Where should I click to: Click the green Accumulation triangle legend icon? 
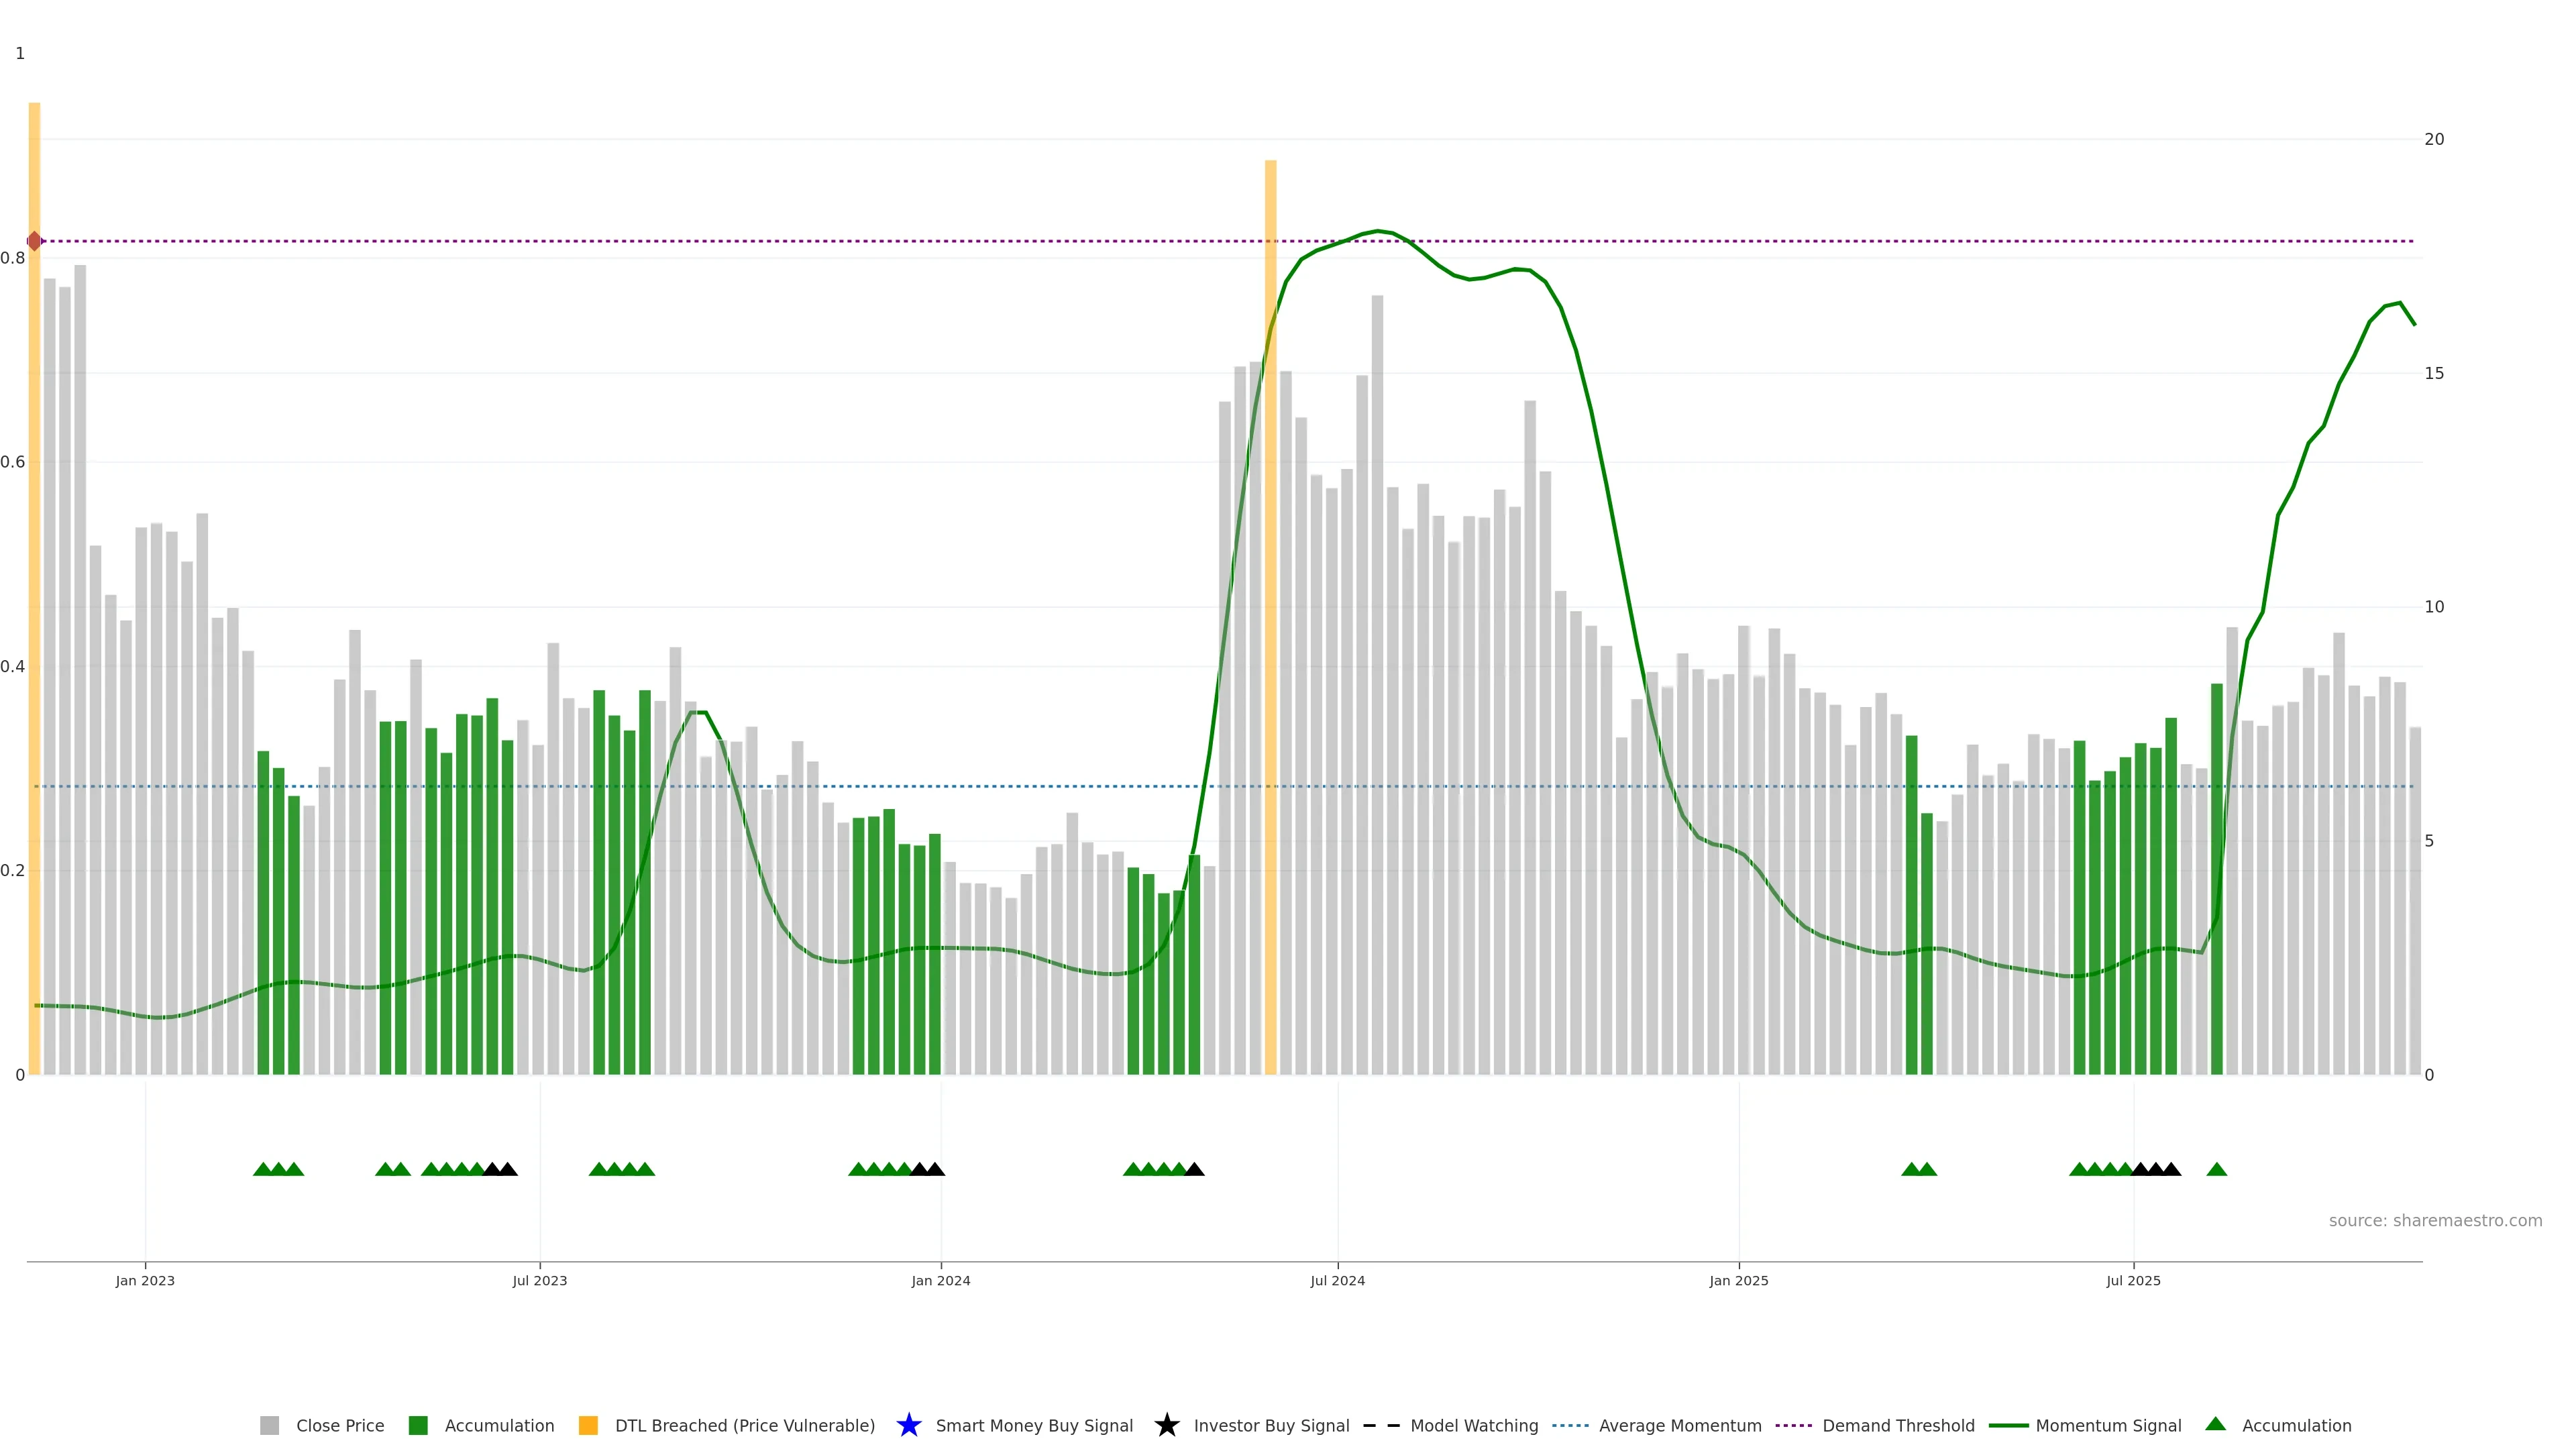[2215, 1424]
